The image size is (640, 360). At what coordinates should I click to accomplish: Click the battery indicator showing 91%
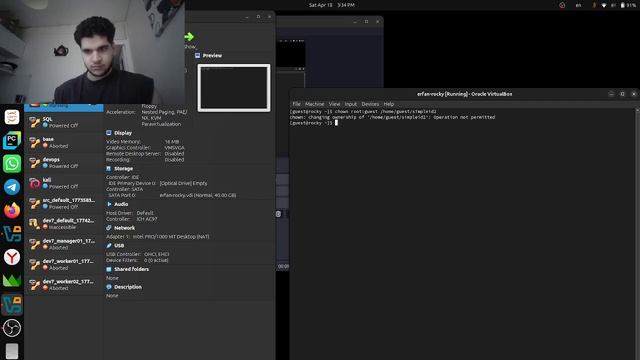point(628,5)
